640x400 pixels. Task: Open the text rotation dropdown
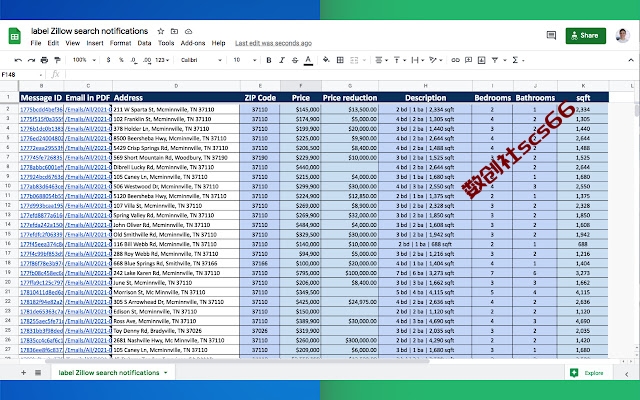(x=436, y=60)
